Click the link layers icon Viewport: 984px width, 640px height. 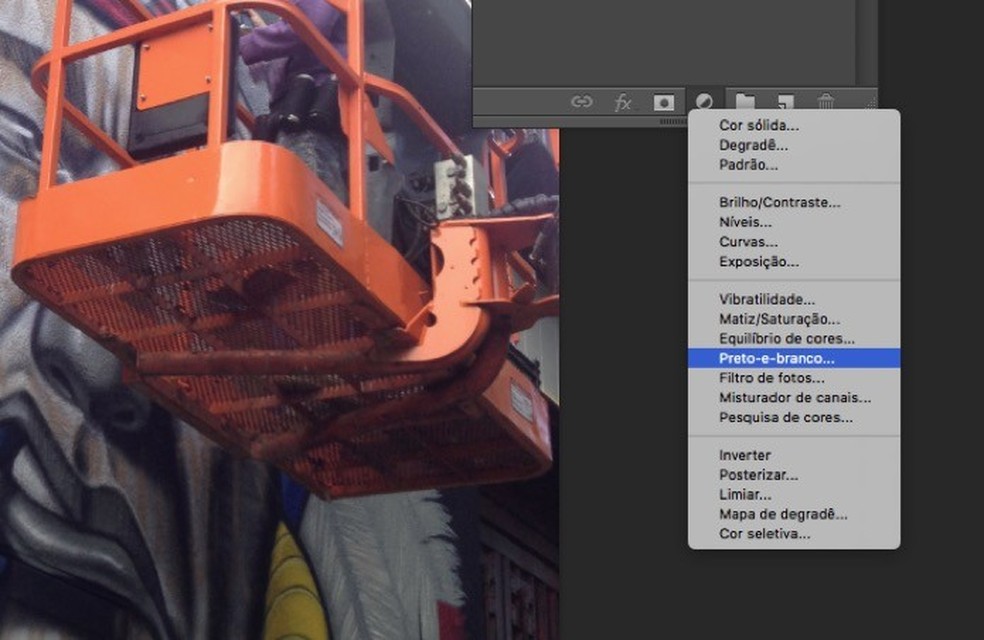pos(582,101)
